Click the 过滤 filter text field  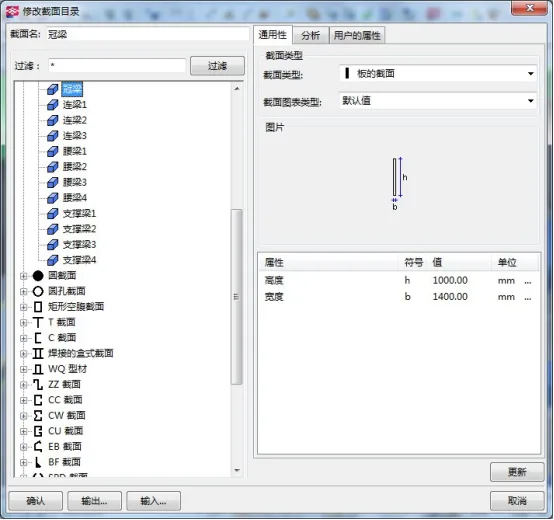click(117, 66)
